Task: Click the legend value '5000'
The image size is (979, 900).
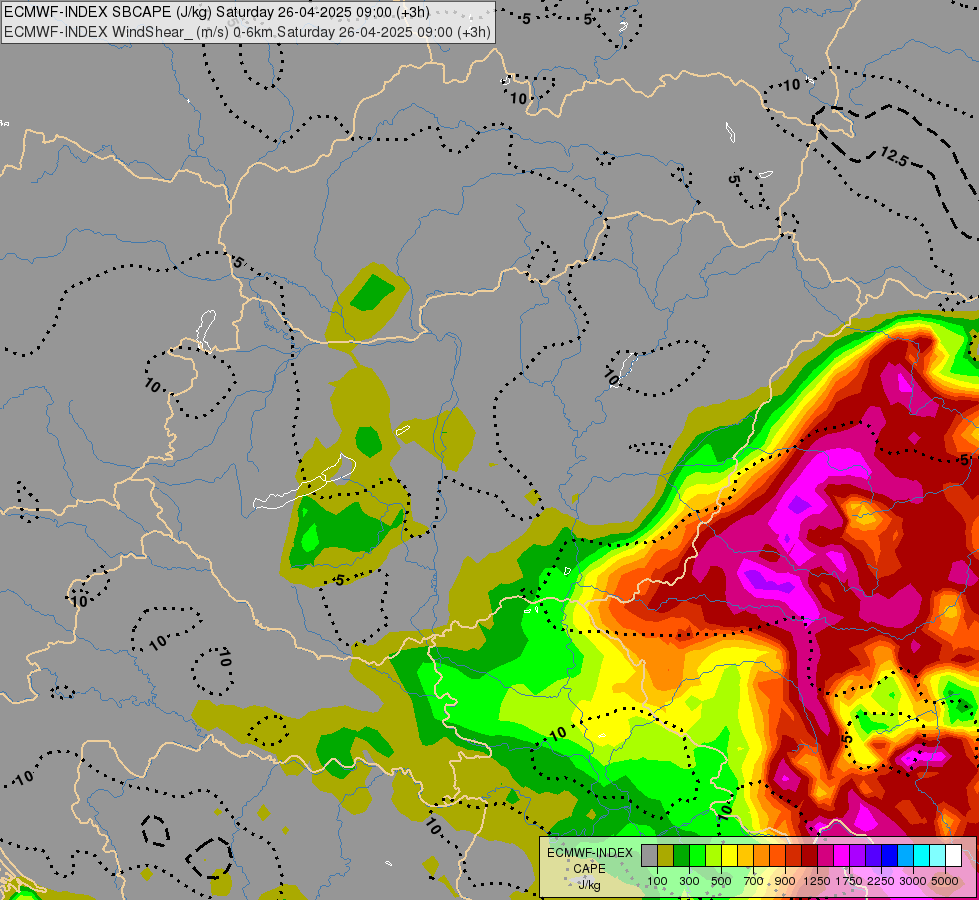Action: click(x=945, y=881)
